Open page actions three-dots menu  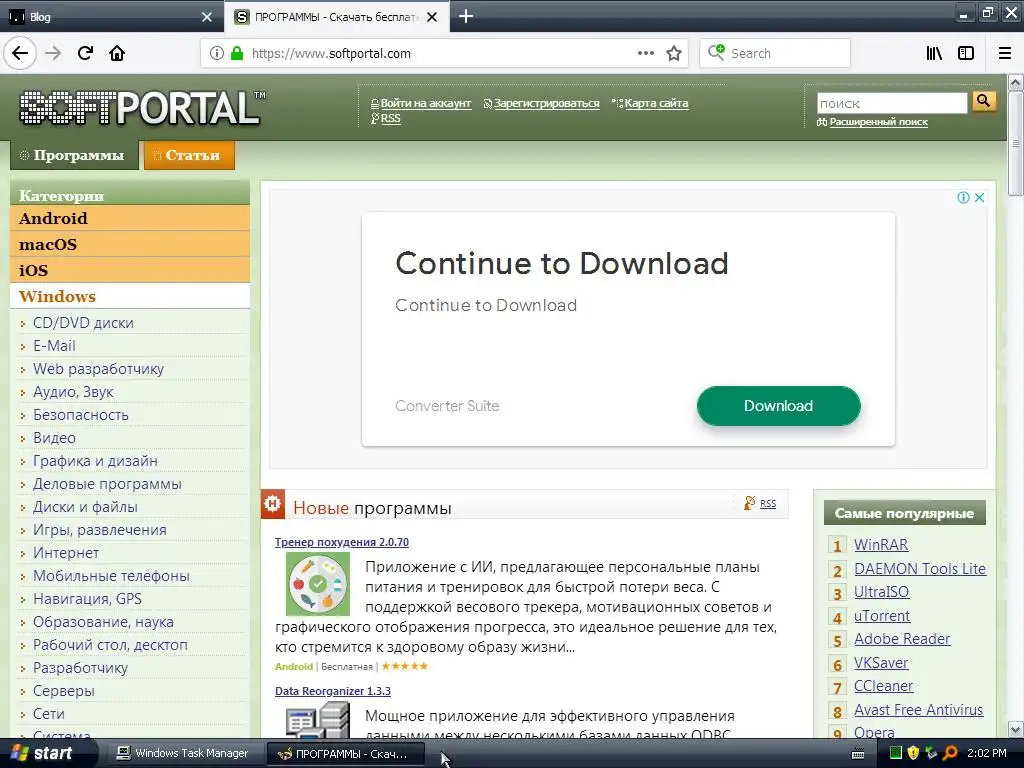(645, 53)
